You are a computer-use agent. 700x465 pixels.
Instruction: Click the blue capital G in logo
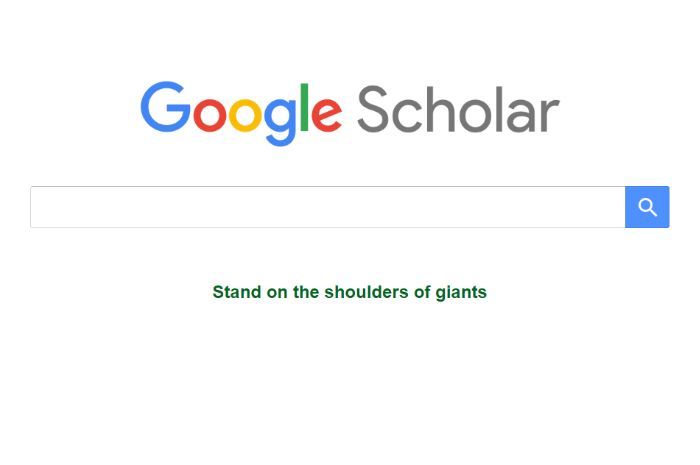(165, 107)
